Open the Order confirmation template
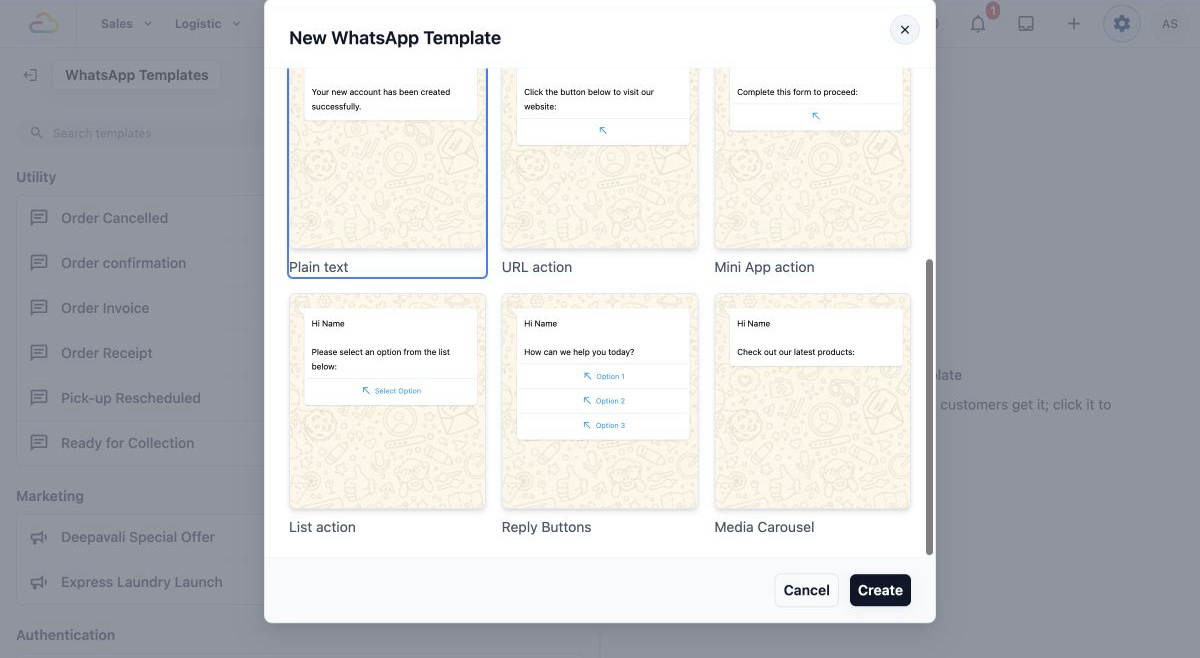This screenshot has width=1200, height=658. pos(140,263)
